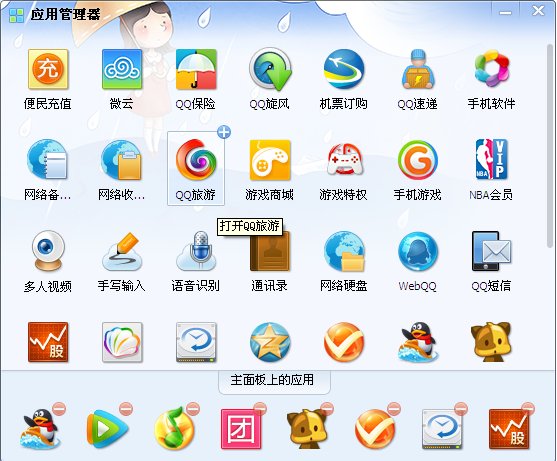The width and height of the screenshot is (557, 461).
Task: Remove Tencent Video from the main panel bar
Action: 126,409
